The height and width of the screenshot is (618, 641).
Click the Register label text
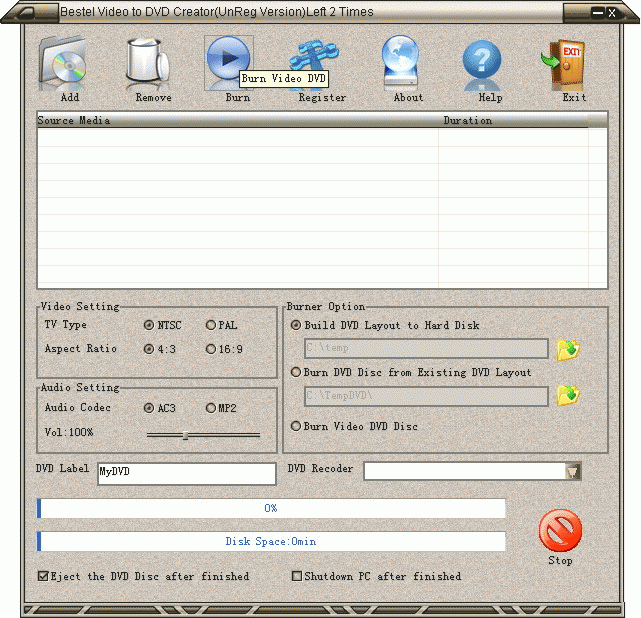322,98
